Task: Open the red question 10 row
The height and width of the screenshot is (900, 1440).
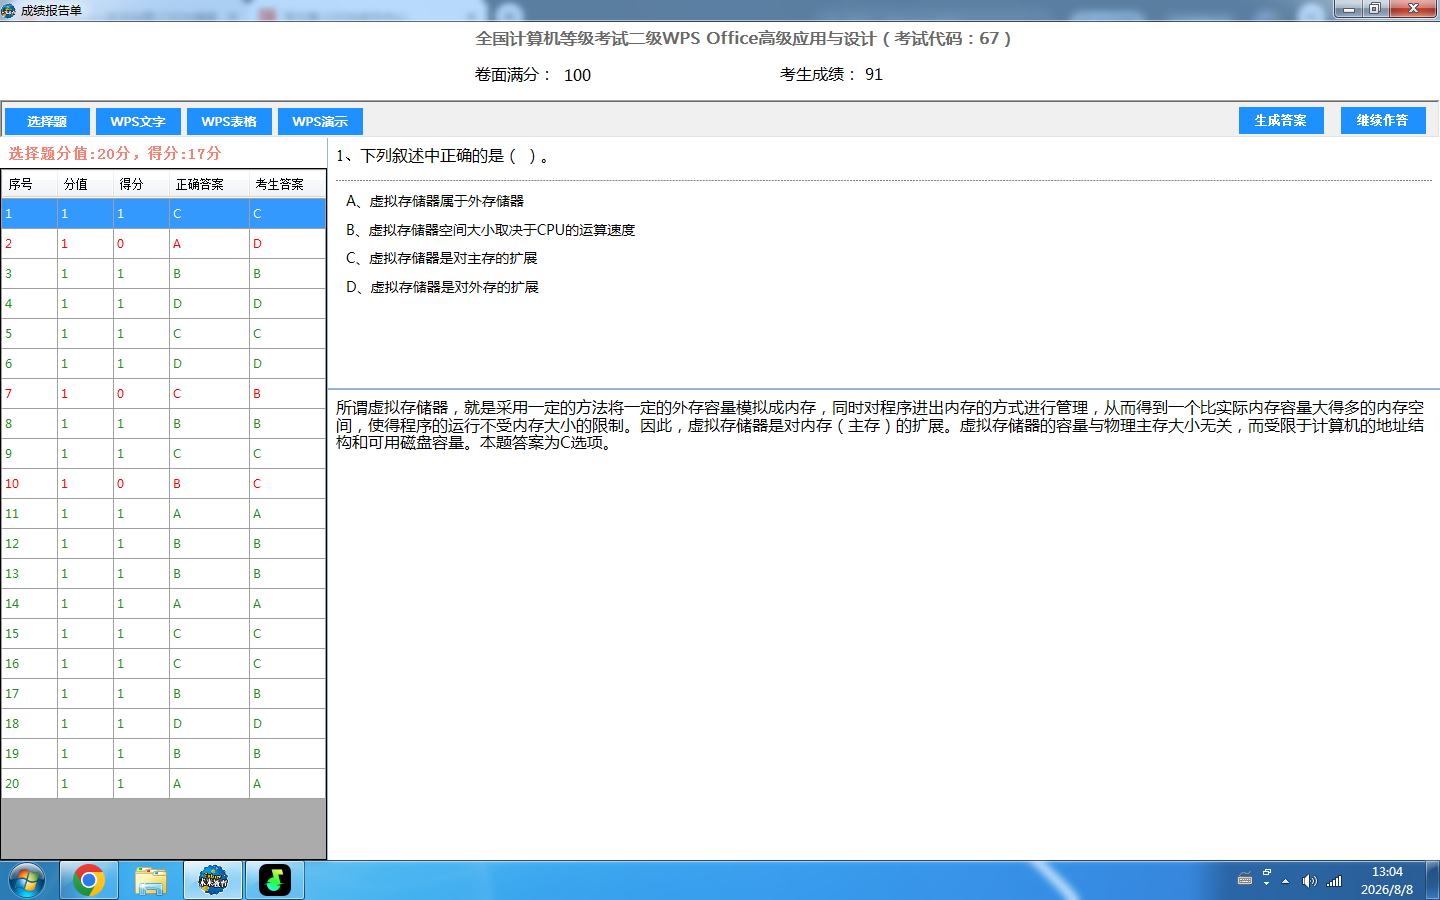Action: pos(163,483)
